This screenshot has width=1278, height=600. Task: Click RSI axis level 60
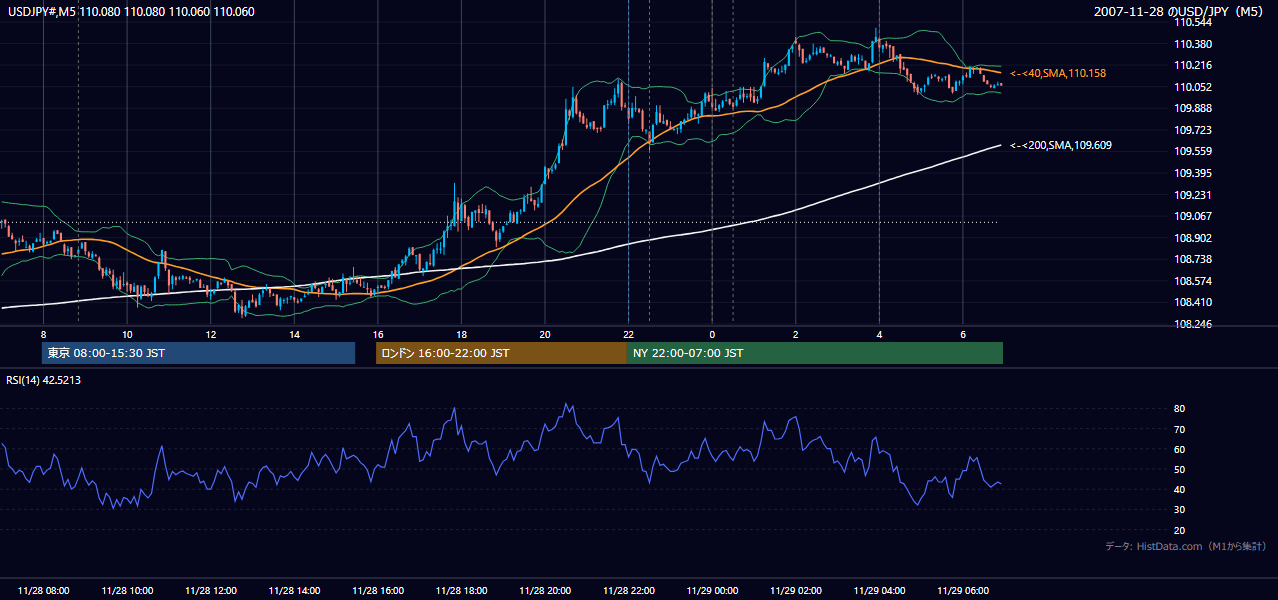pyautogui.click(x=1180, y=450)
